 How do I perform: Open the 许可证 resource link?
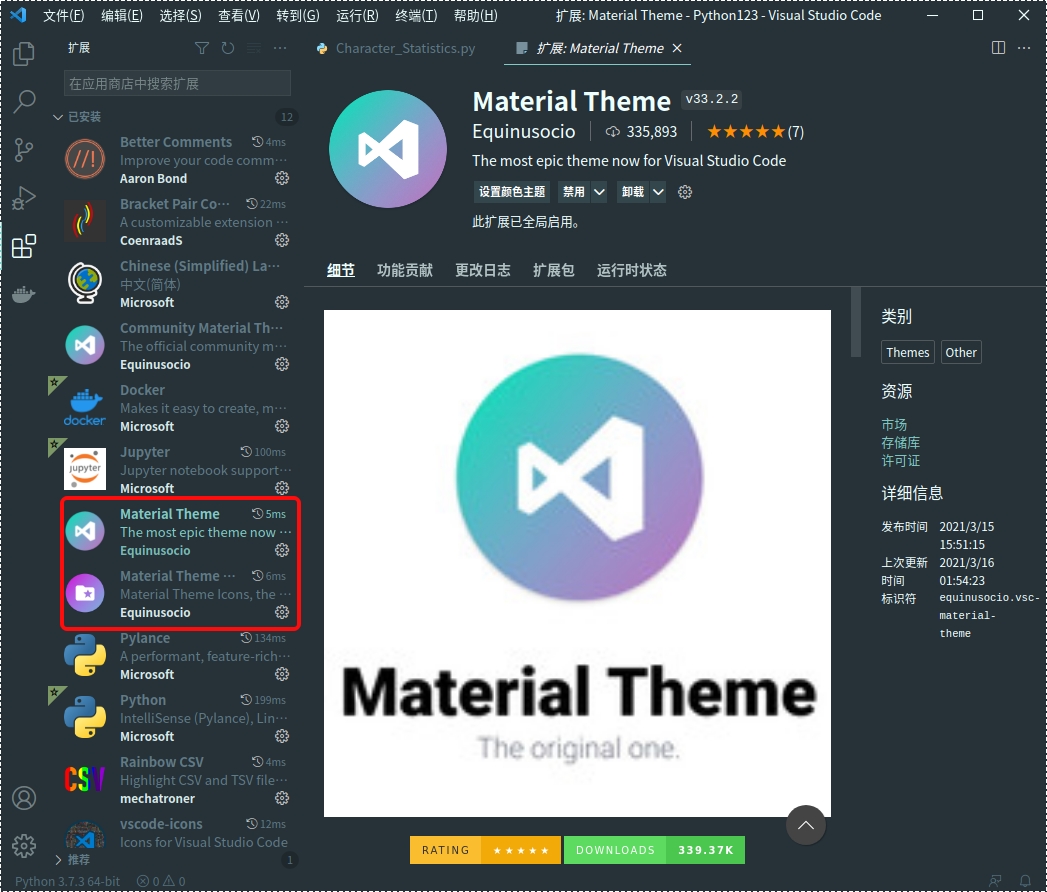click(901, 461)
